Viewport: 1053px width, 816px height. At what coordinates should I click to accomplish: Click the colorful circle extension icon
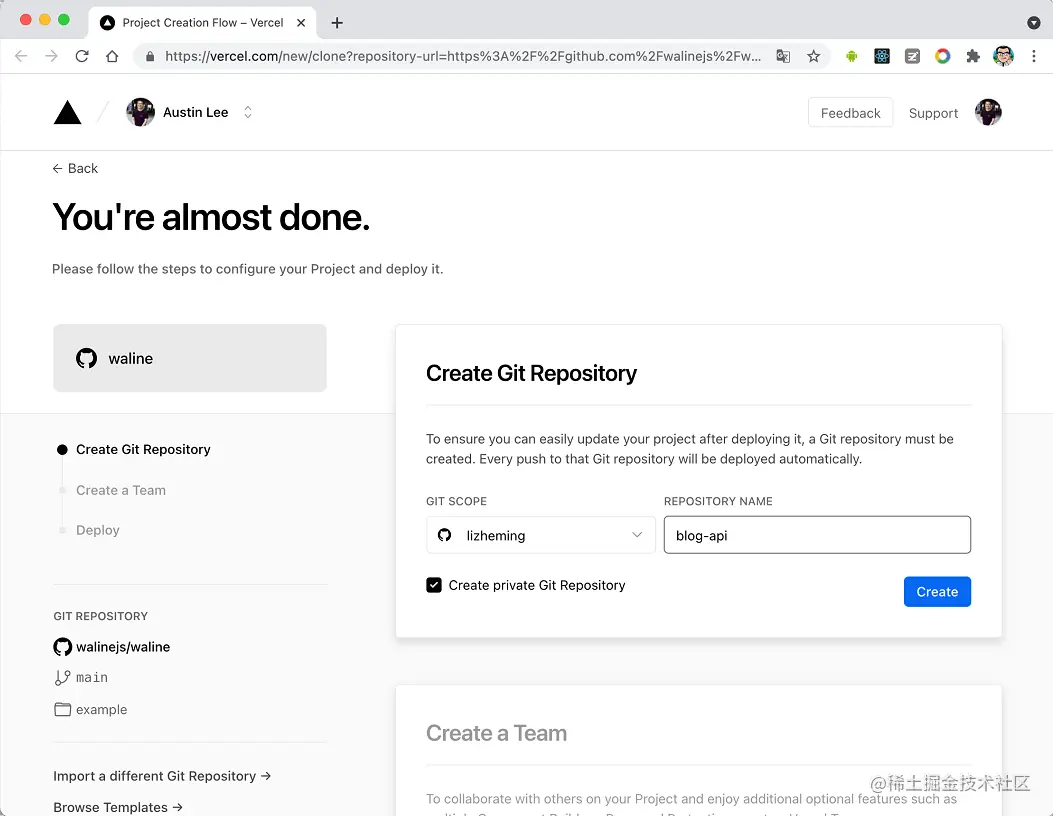942,56
